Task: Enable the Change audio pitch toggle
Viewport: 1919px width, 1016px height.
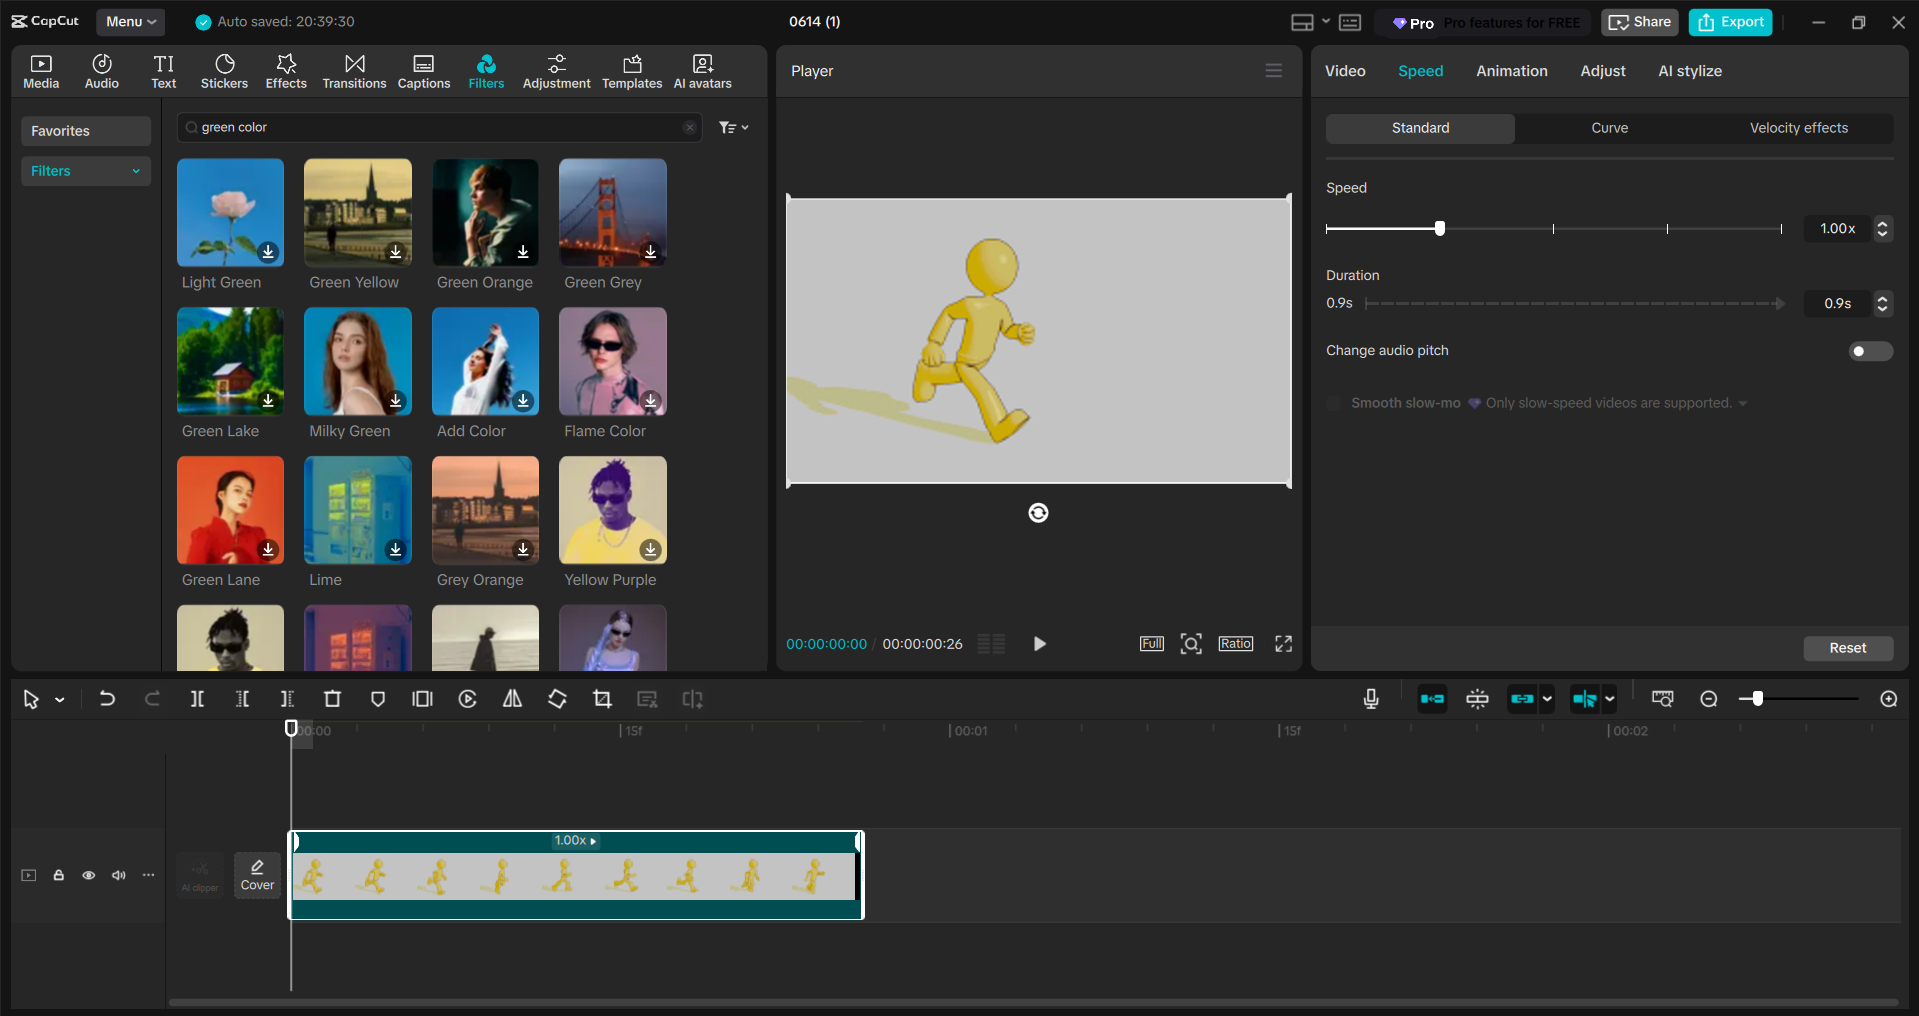Action: point(1869,351)
